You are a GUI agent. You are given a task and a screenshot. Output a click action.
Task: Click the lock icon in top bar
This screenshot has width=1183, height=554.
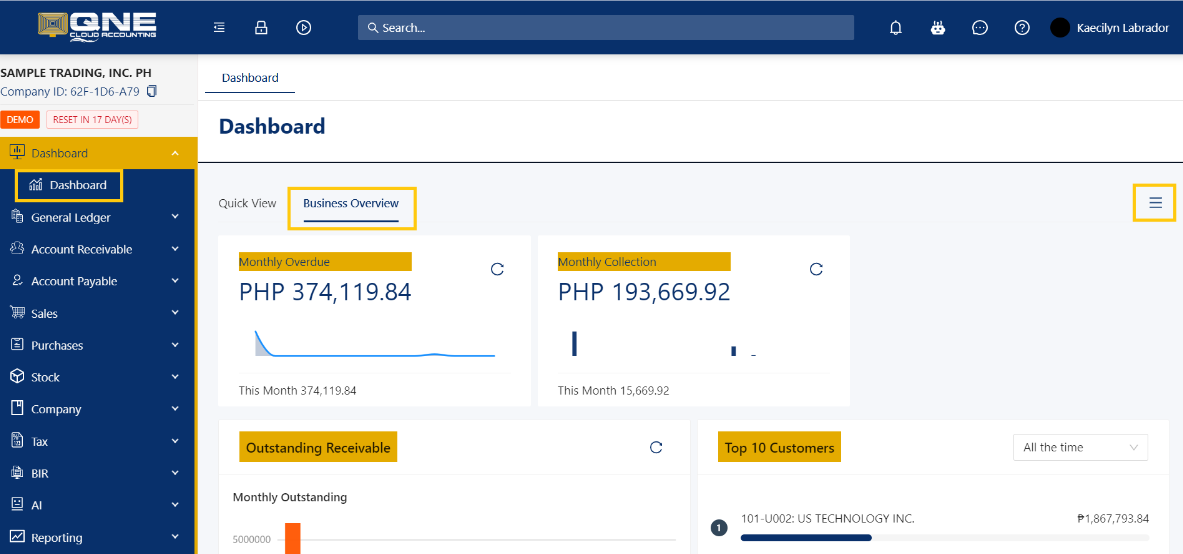[x=261, y=27]
